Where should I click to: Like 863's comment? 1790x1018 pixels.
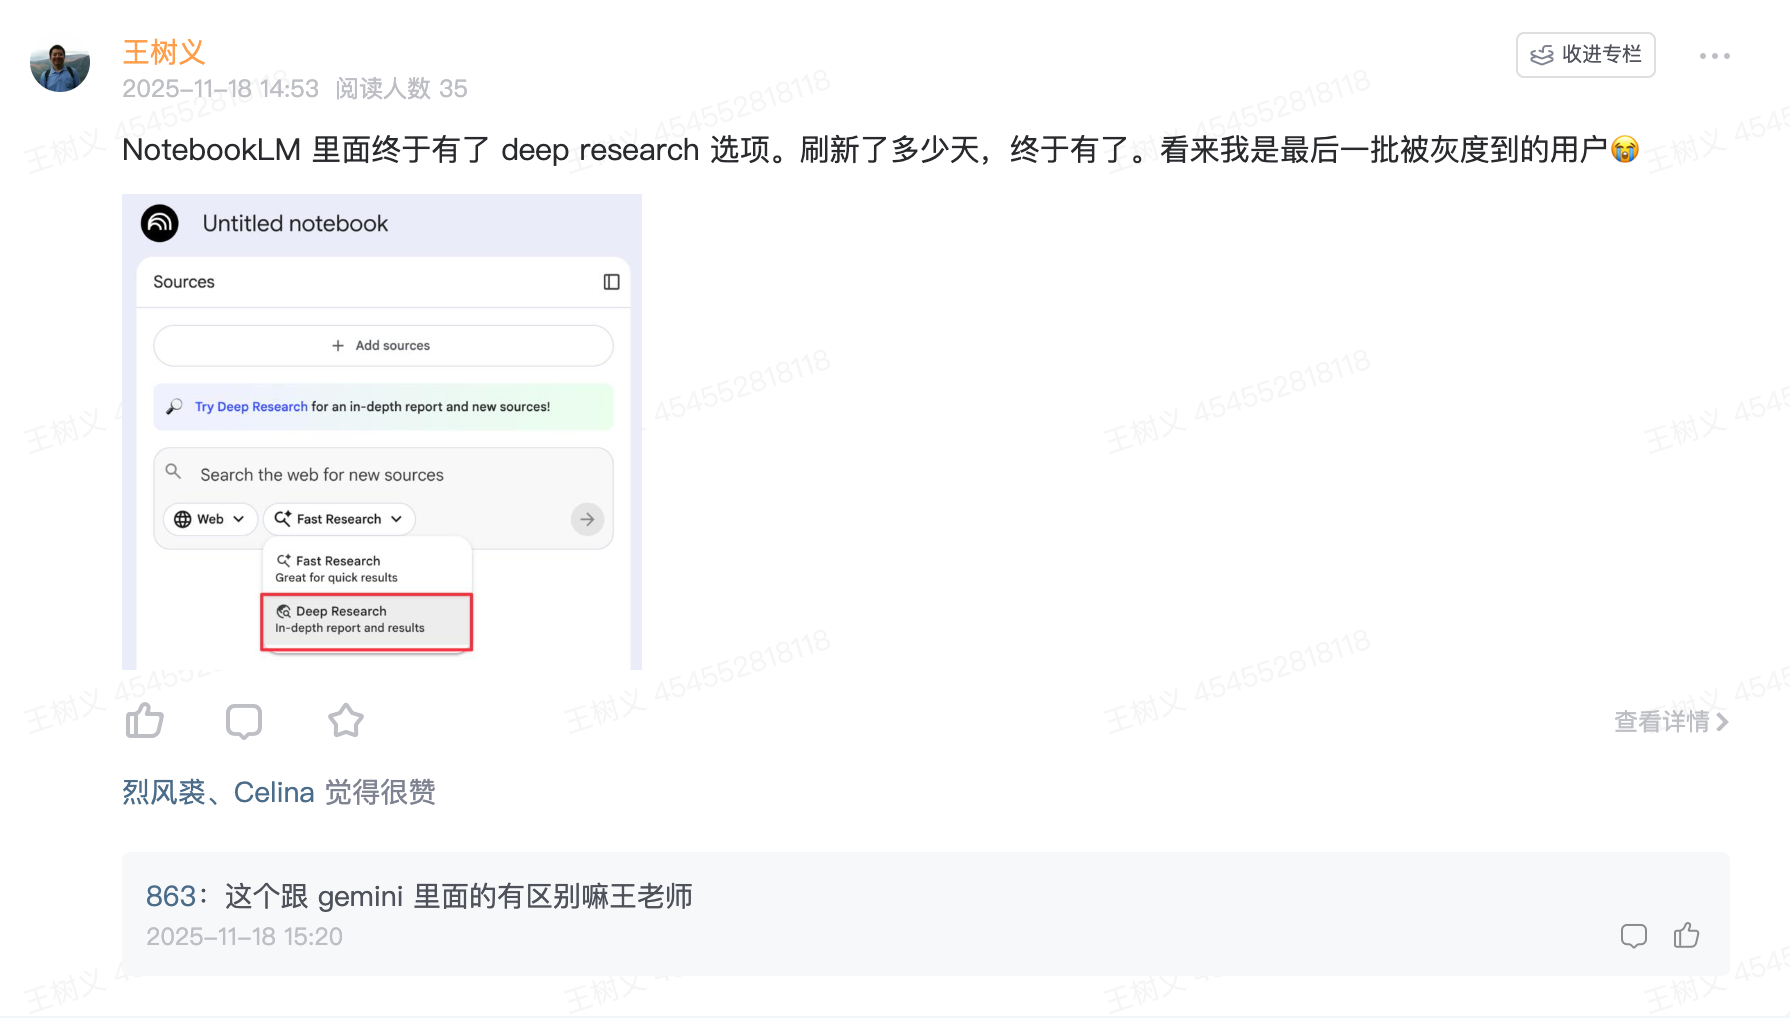coord(1686,936)
